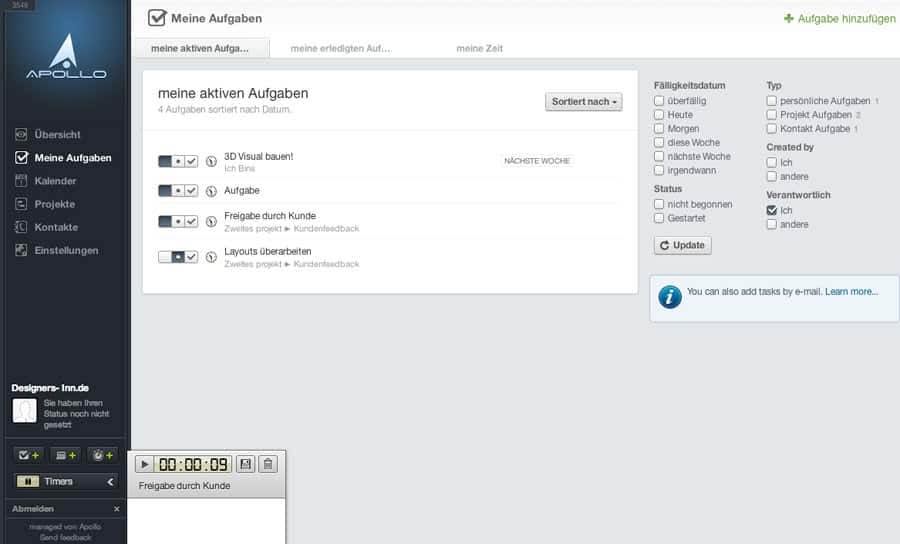The width and height of the screenshot is (900, 544).
Task: Collapse the Timers panel arrow
Action: pyautogui.click(x=110, y=481)
